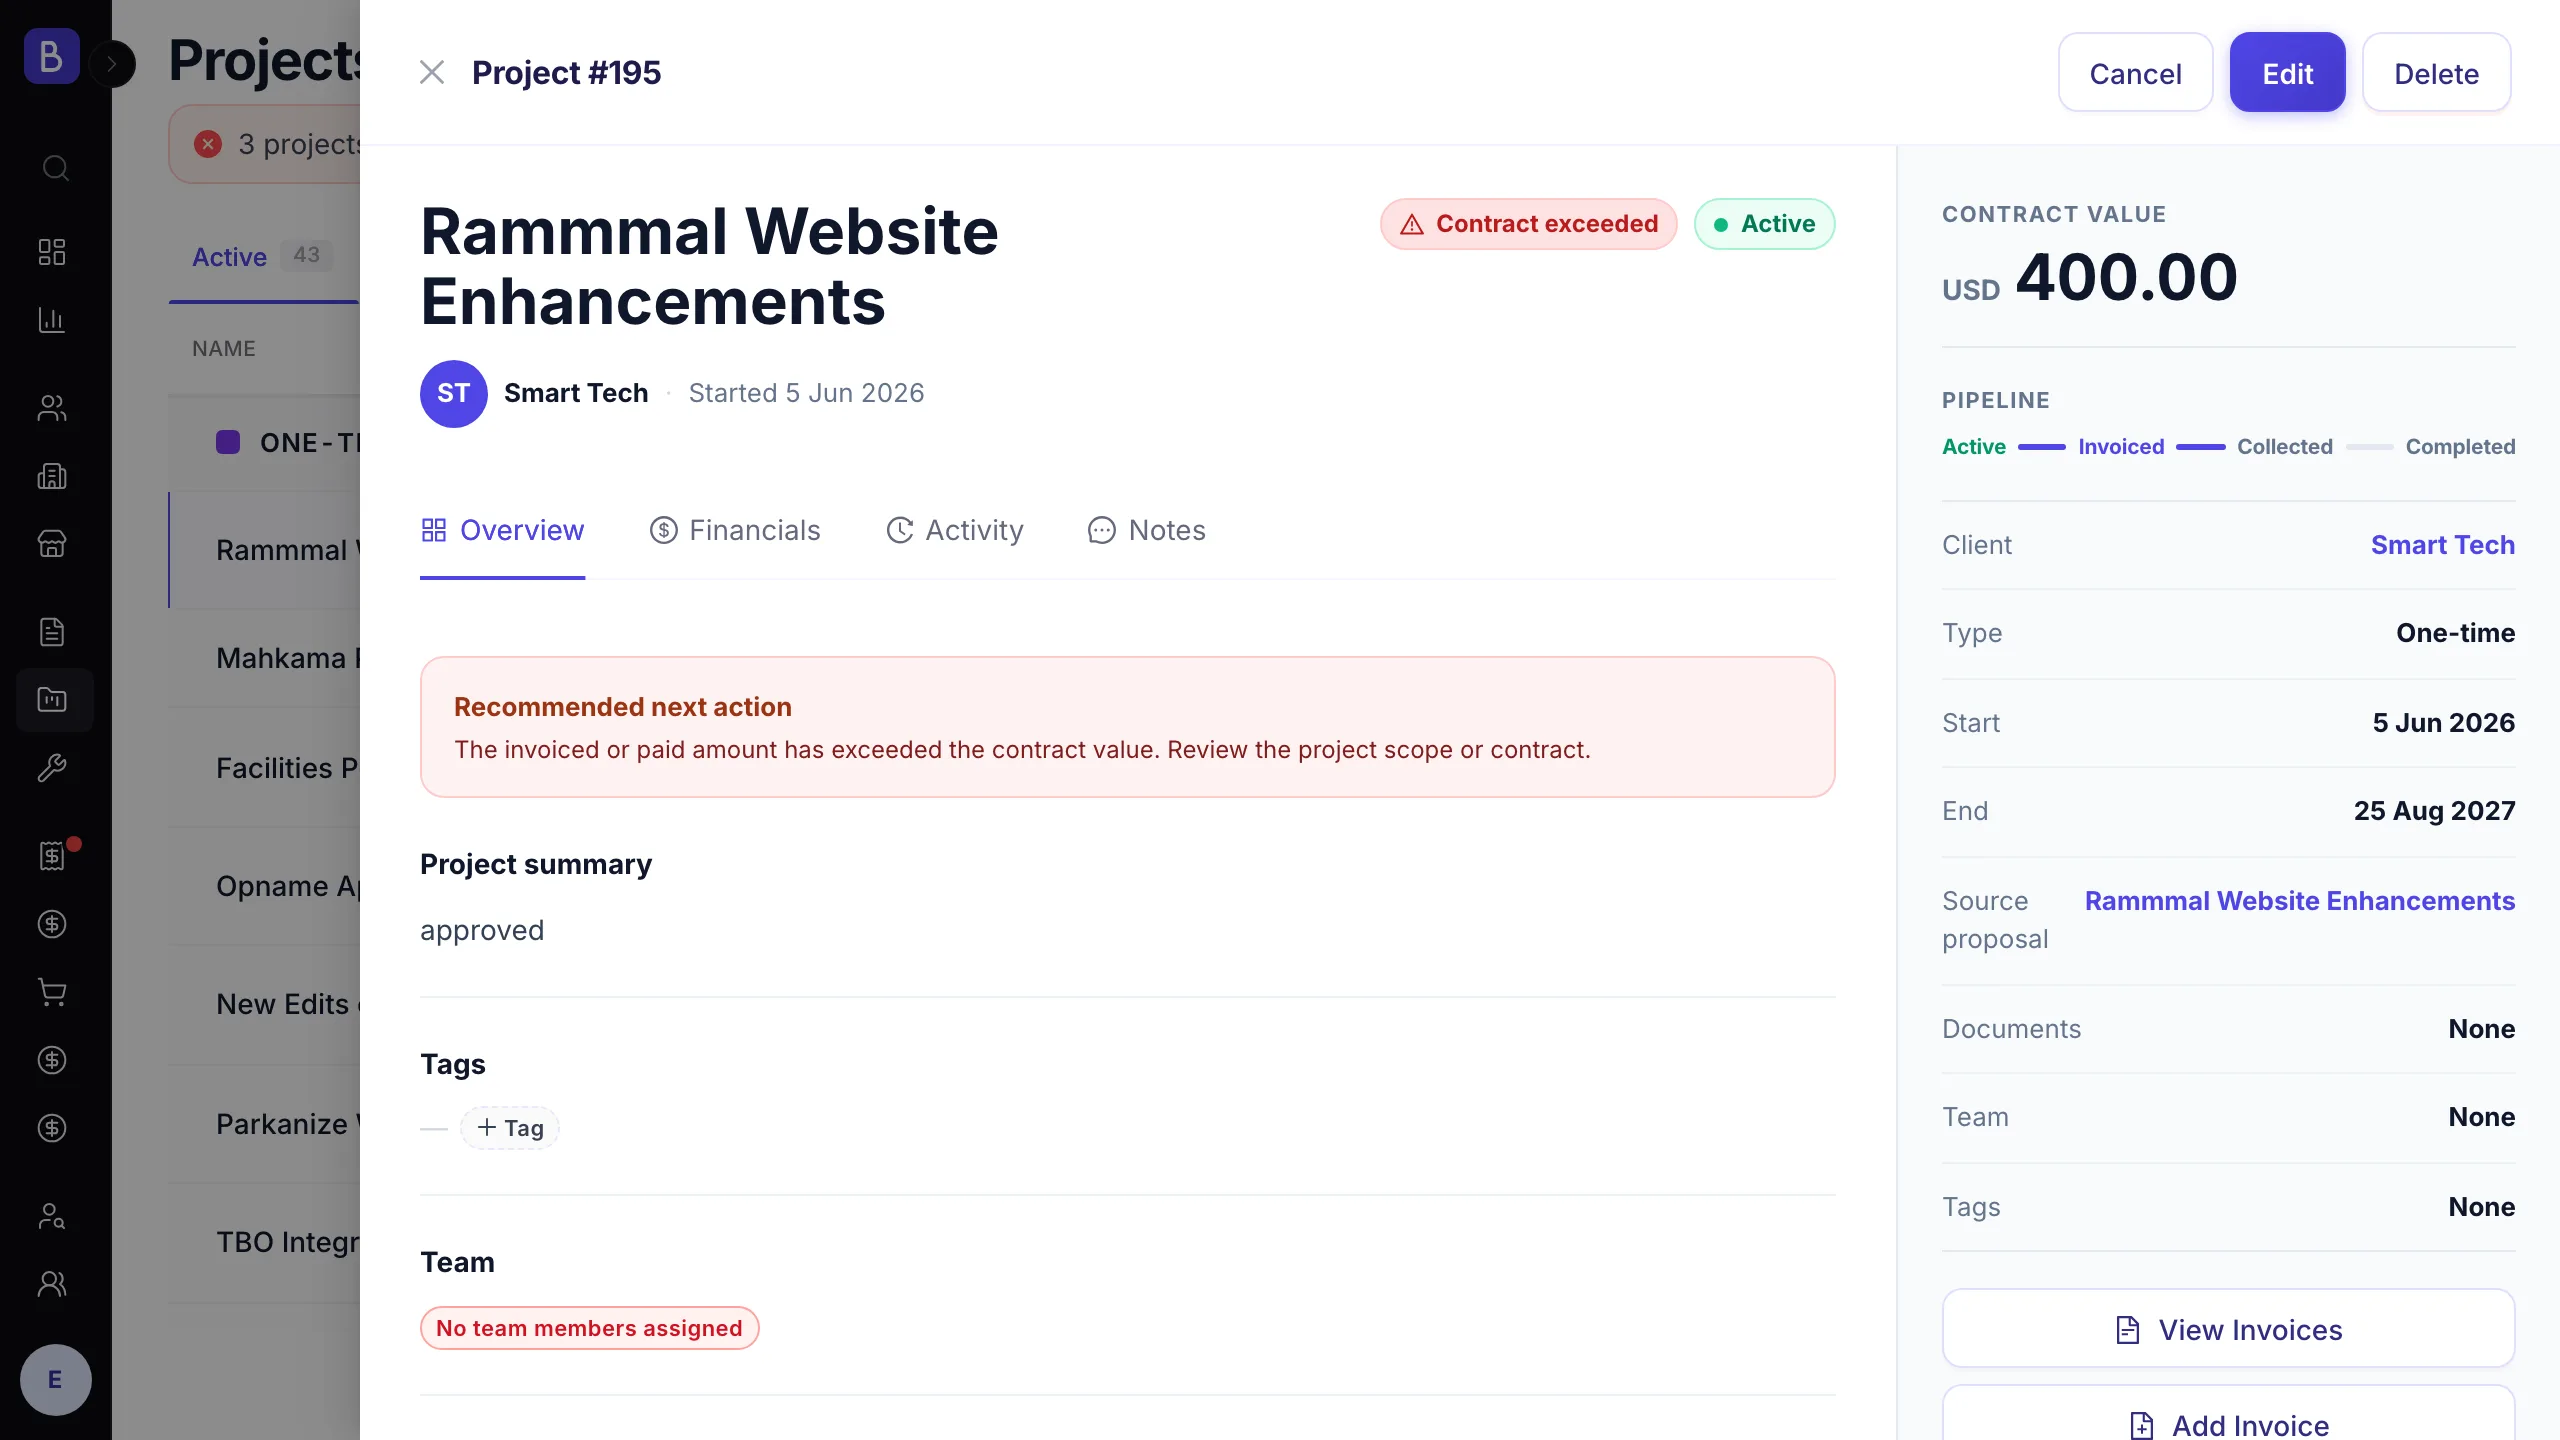2560x1440 pixels.
Task: Open the Rammmal Website Enhancements source proposal link
Action: pyautogui.click(x=2299, y=901)
